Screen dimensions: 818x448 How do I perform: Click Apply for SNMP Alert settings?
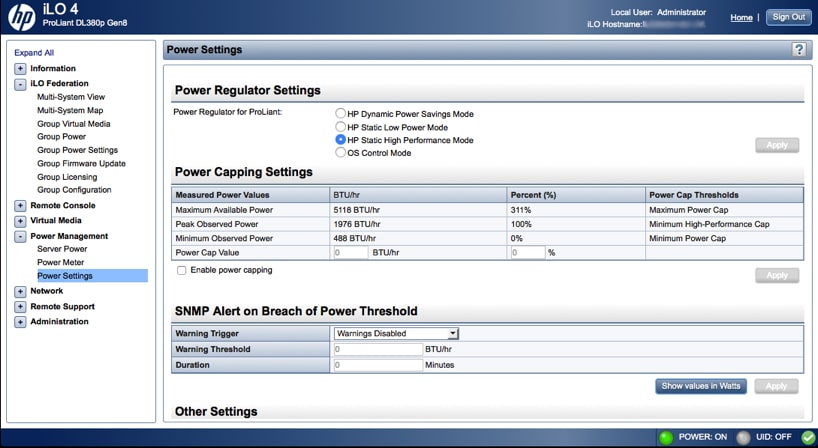coord(776,386)
